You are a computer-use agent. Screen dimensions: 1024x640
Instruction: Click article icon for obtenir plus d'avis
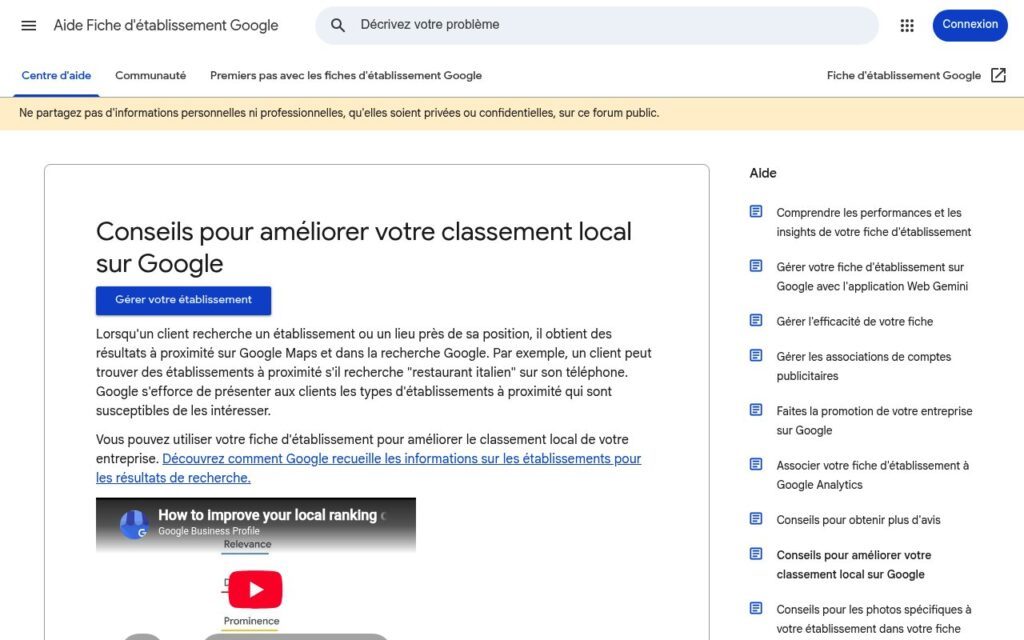(x=756, y=519)
